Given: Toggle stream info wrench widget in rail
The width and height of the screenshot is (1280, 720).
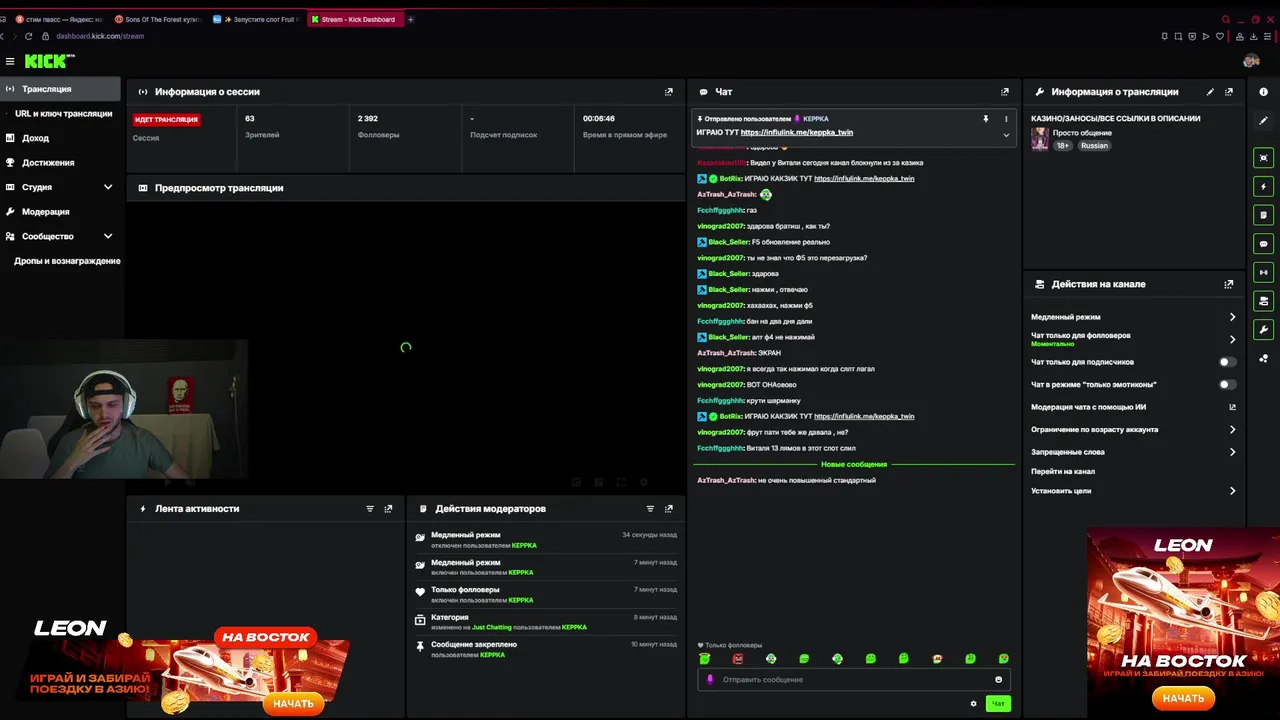Looking at the screenshot, I should (1264, 329).
